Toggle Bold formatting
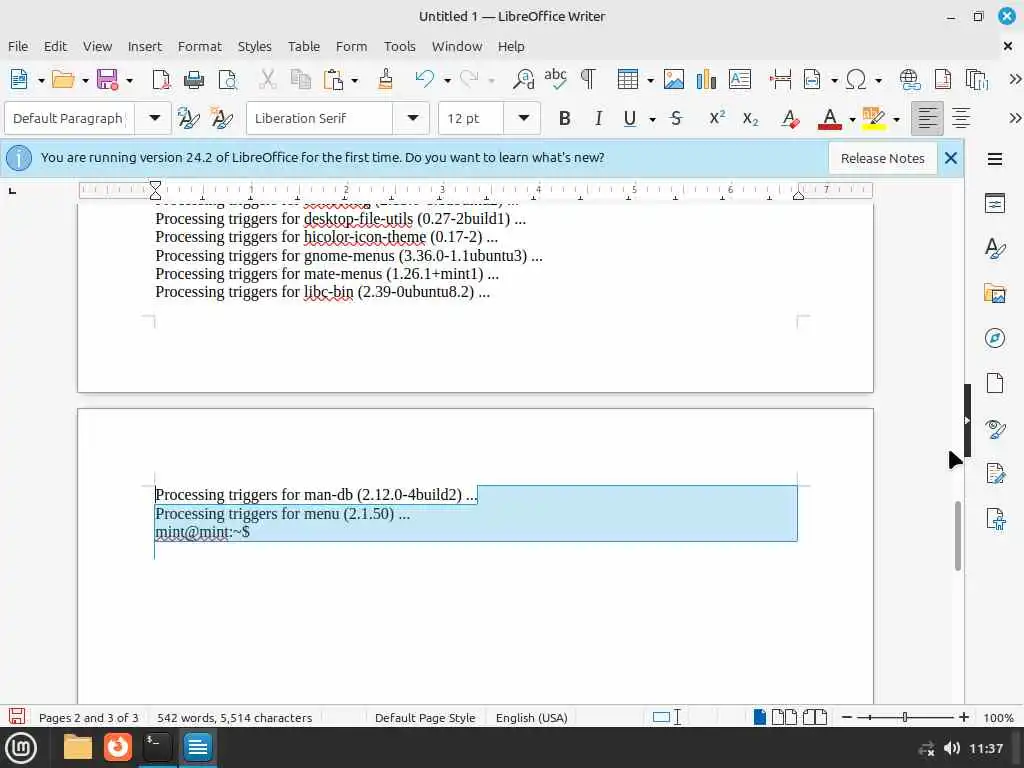 pos(565,118)
